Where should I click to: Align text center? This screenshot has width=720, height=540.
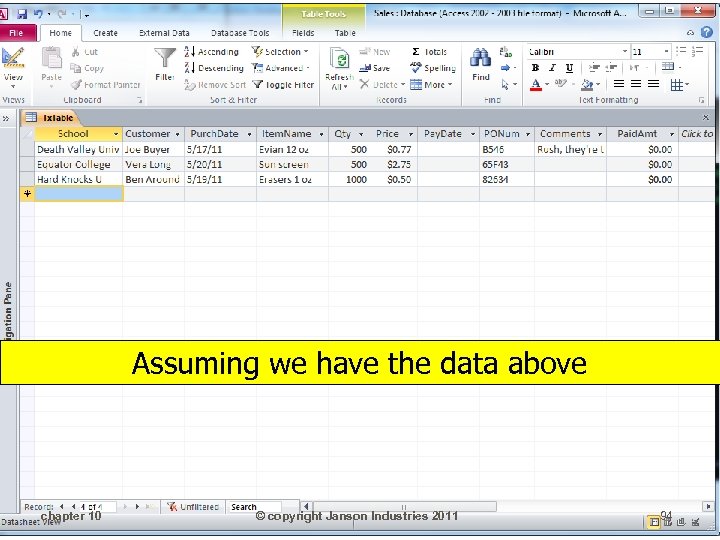tap(636, 84)
